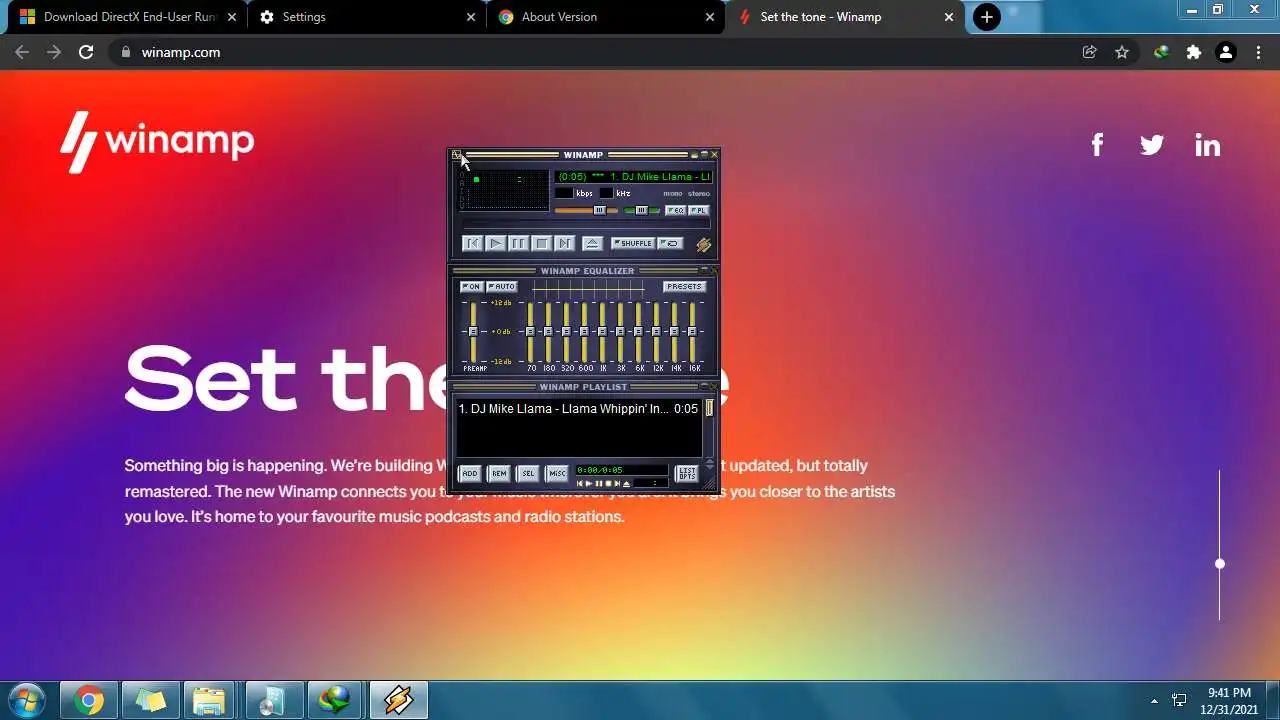Toggle Shuffle mode in Winamp

pyautogui.click(x=633, y=243)
